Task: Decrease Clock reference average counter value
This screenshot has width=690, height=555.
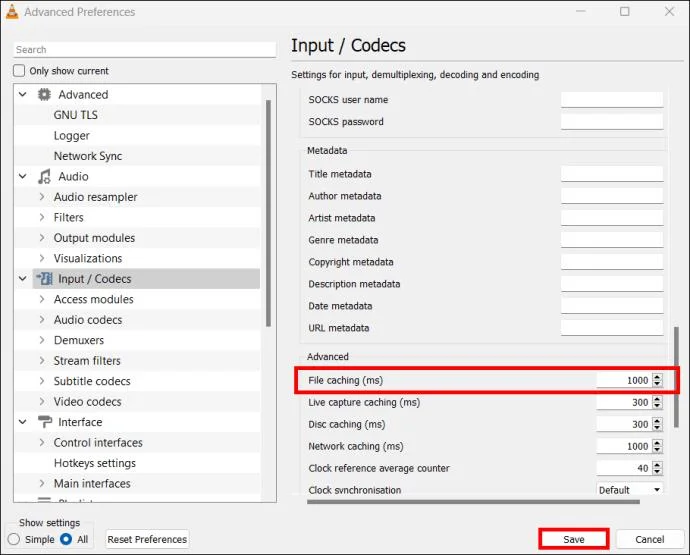Action: 657,471
